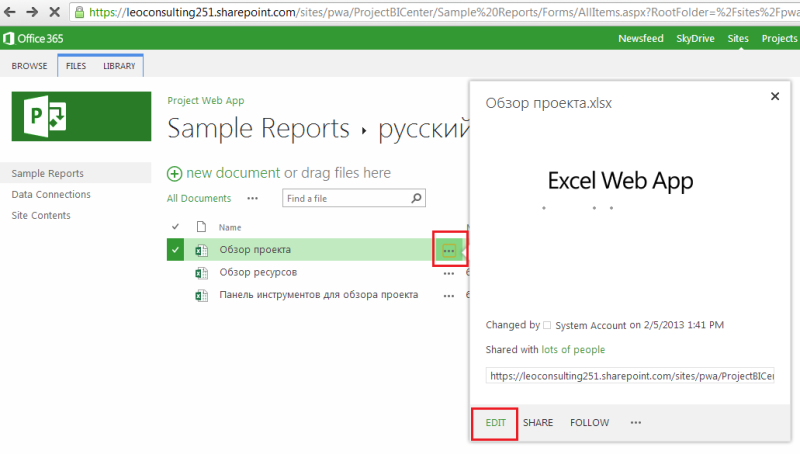The height and width of the screenshot is (454, 800).
Task: Open Site Contents in the left navigation
Action: (41, 215)
